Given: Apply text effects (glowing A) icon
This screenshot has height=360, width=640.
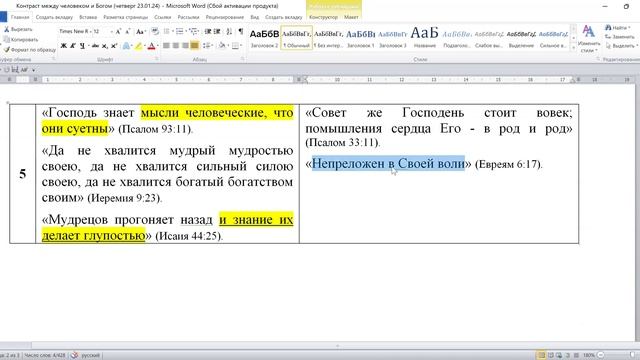Looking at the screenshot, I should pos(127,46).
